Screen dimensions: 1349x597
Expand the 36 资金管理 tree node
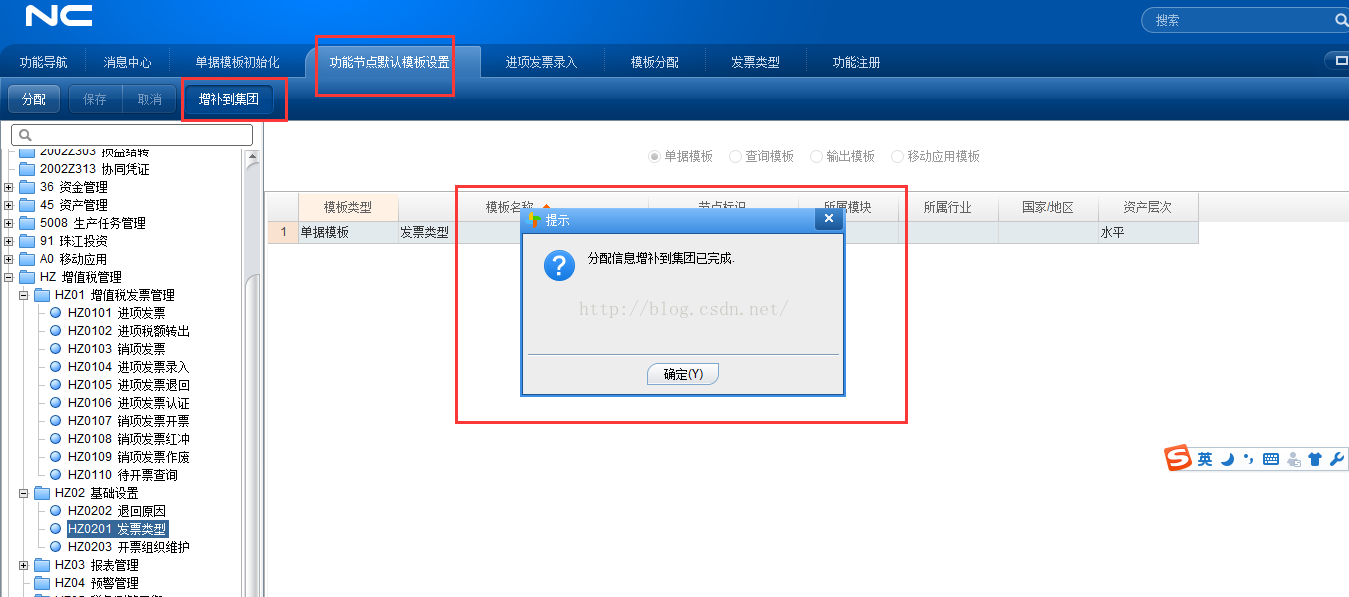point(9,187)
